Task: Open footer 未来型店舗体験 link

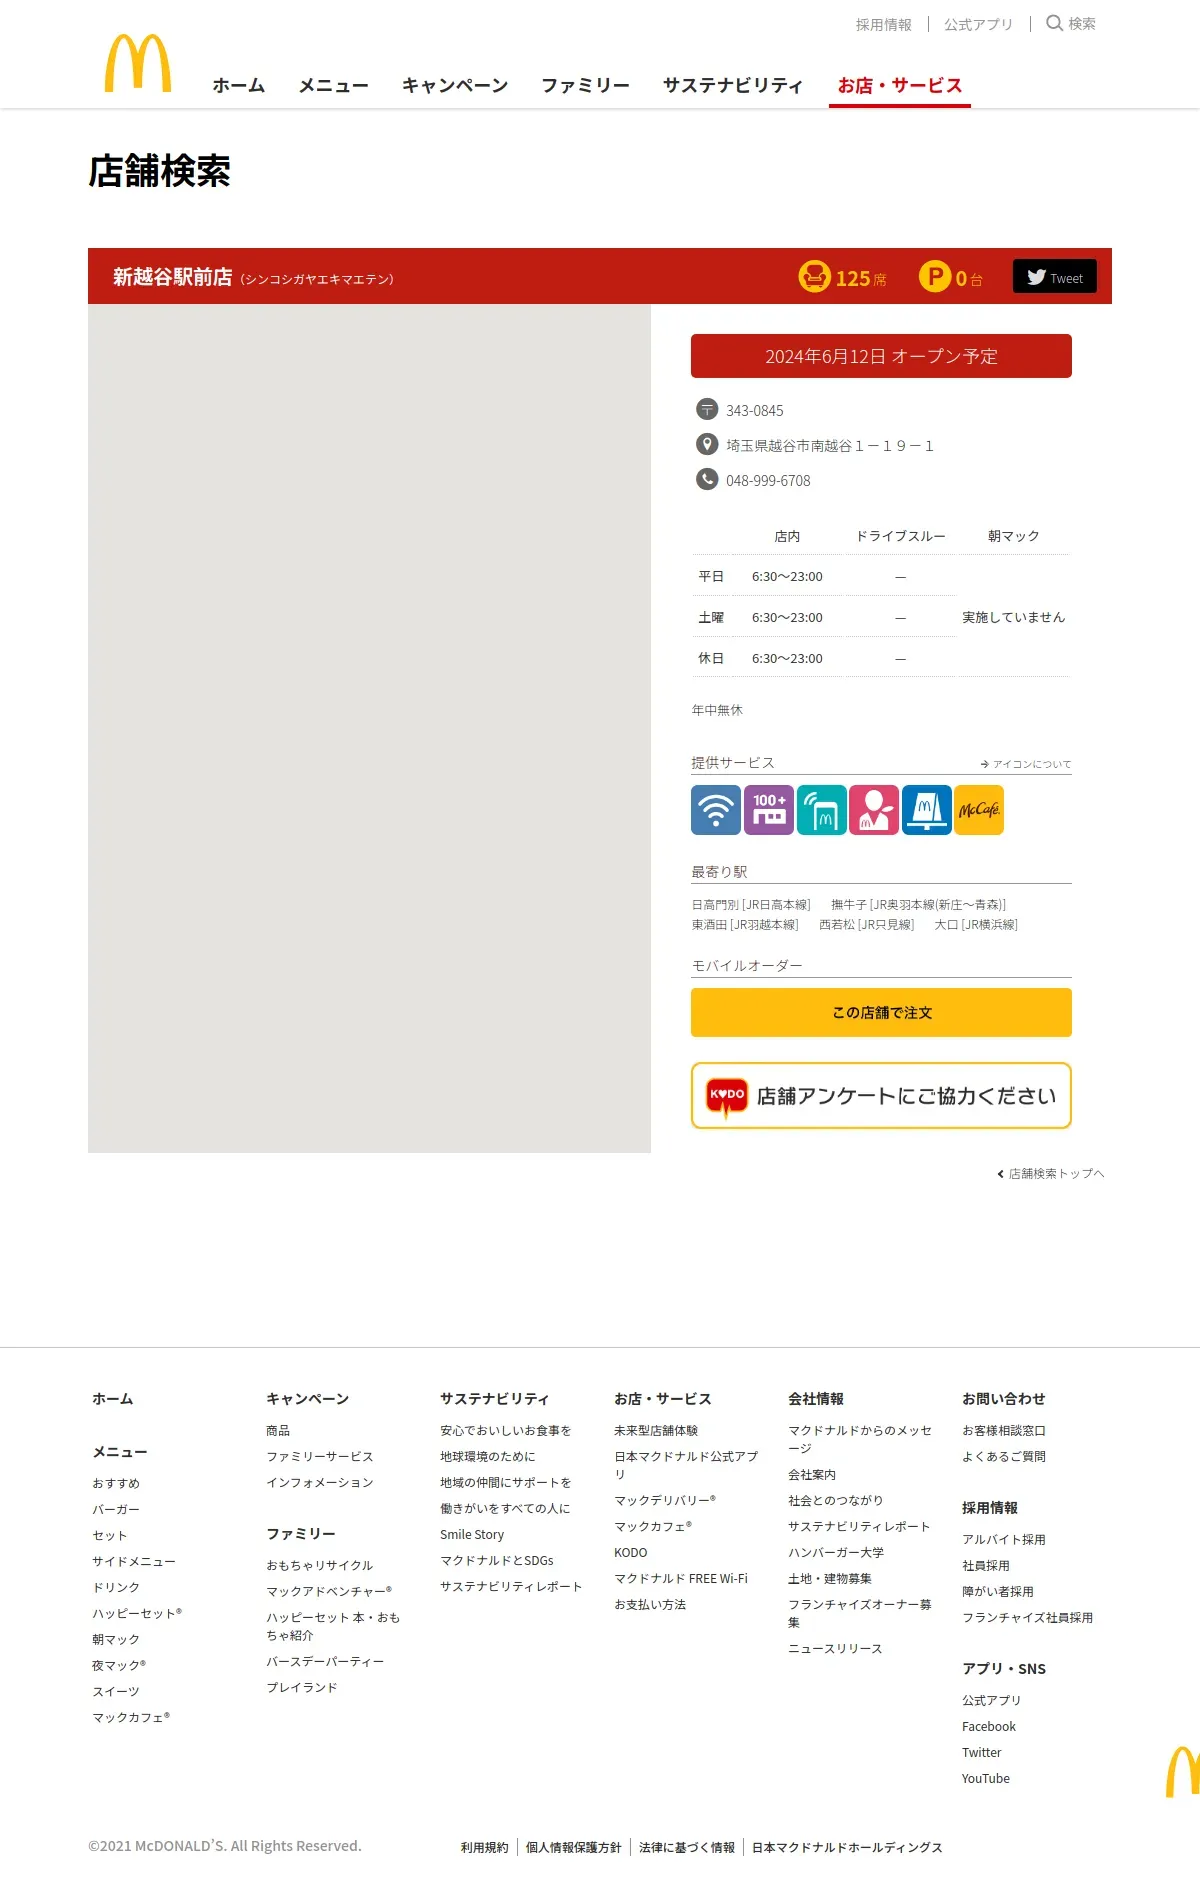Action: click(x=656, y=1430)
